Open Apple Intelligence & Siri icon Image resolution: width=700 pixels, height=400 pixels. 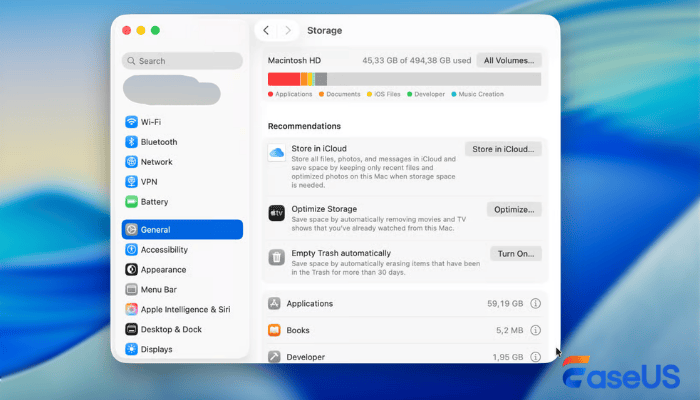pyautogui.click(x=131, y=309)
